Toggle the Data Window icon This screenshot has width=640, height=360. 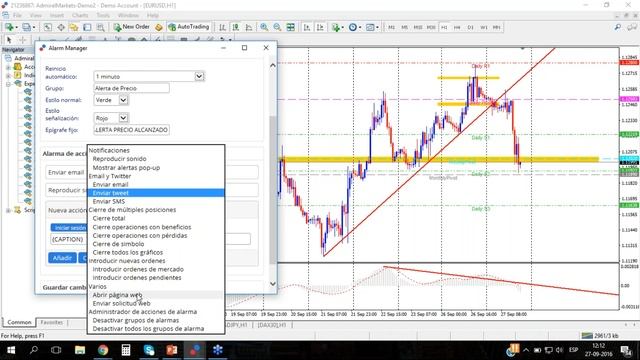pos(61,27)
